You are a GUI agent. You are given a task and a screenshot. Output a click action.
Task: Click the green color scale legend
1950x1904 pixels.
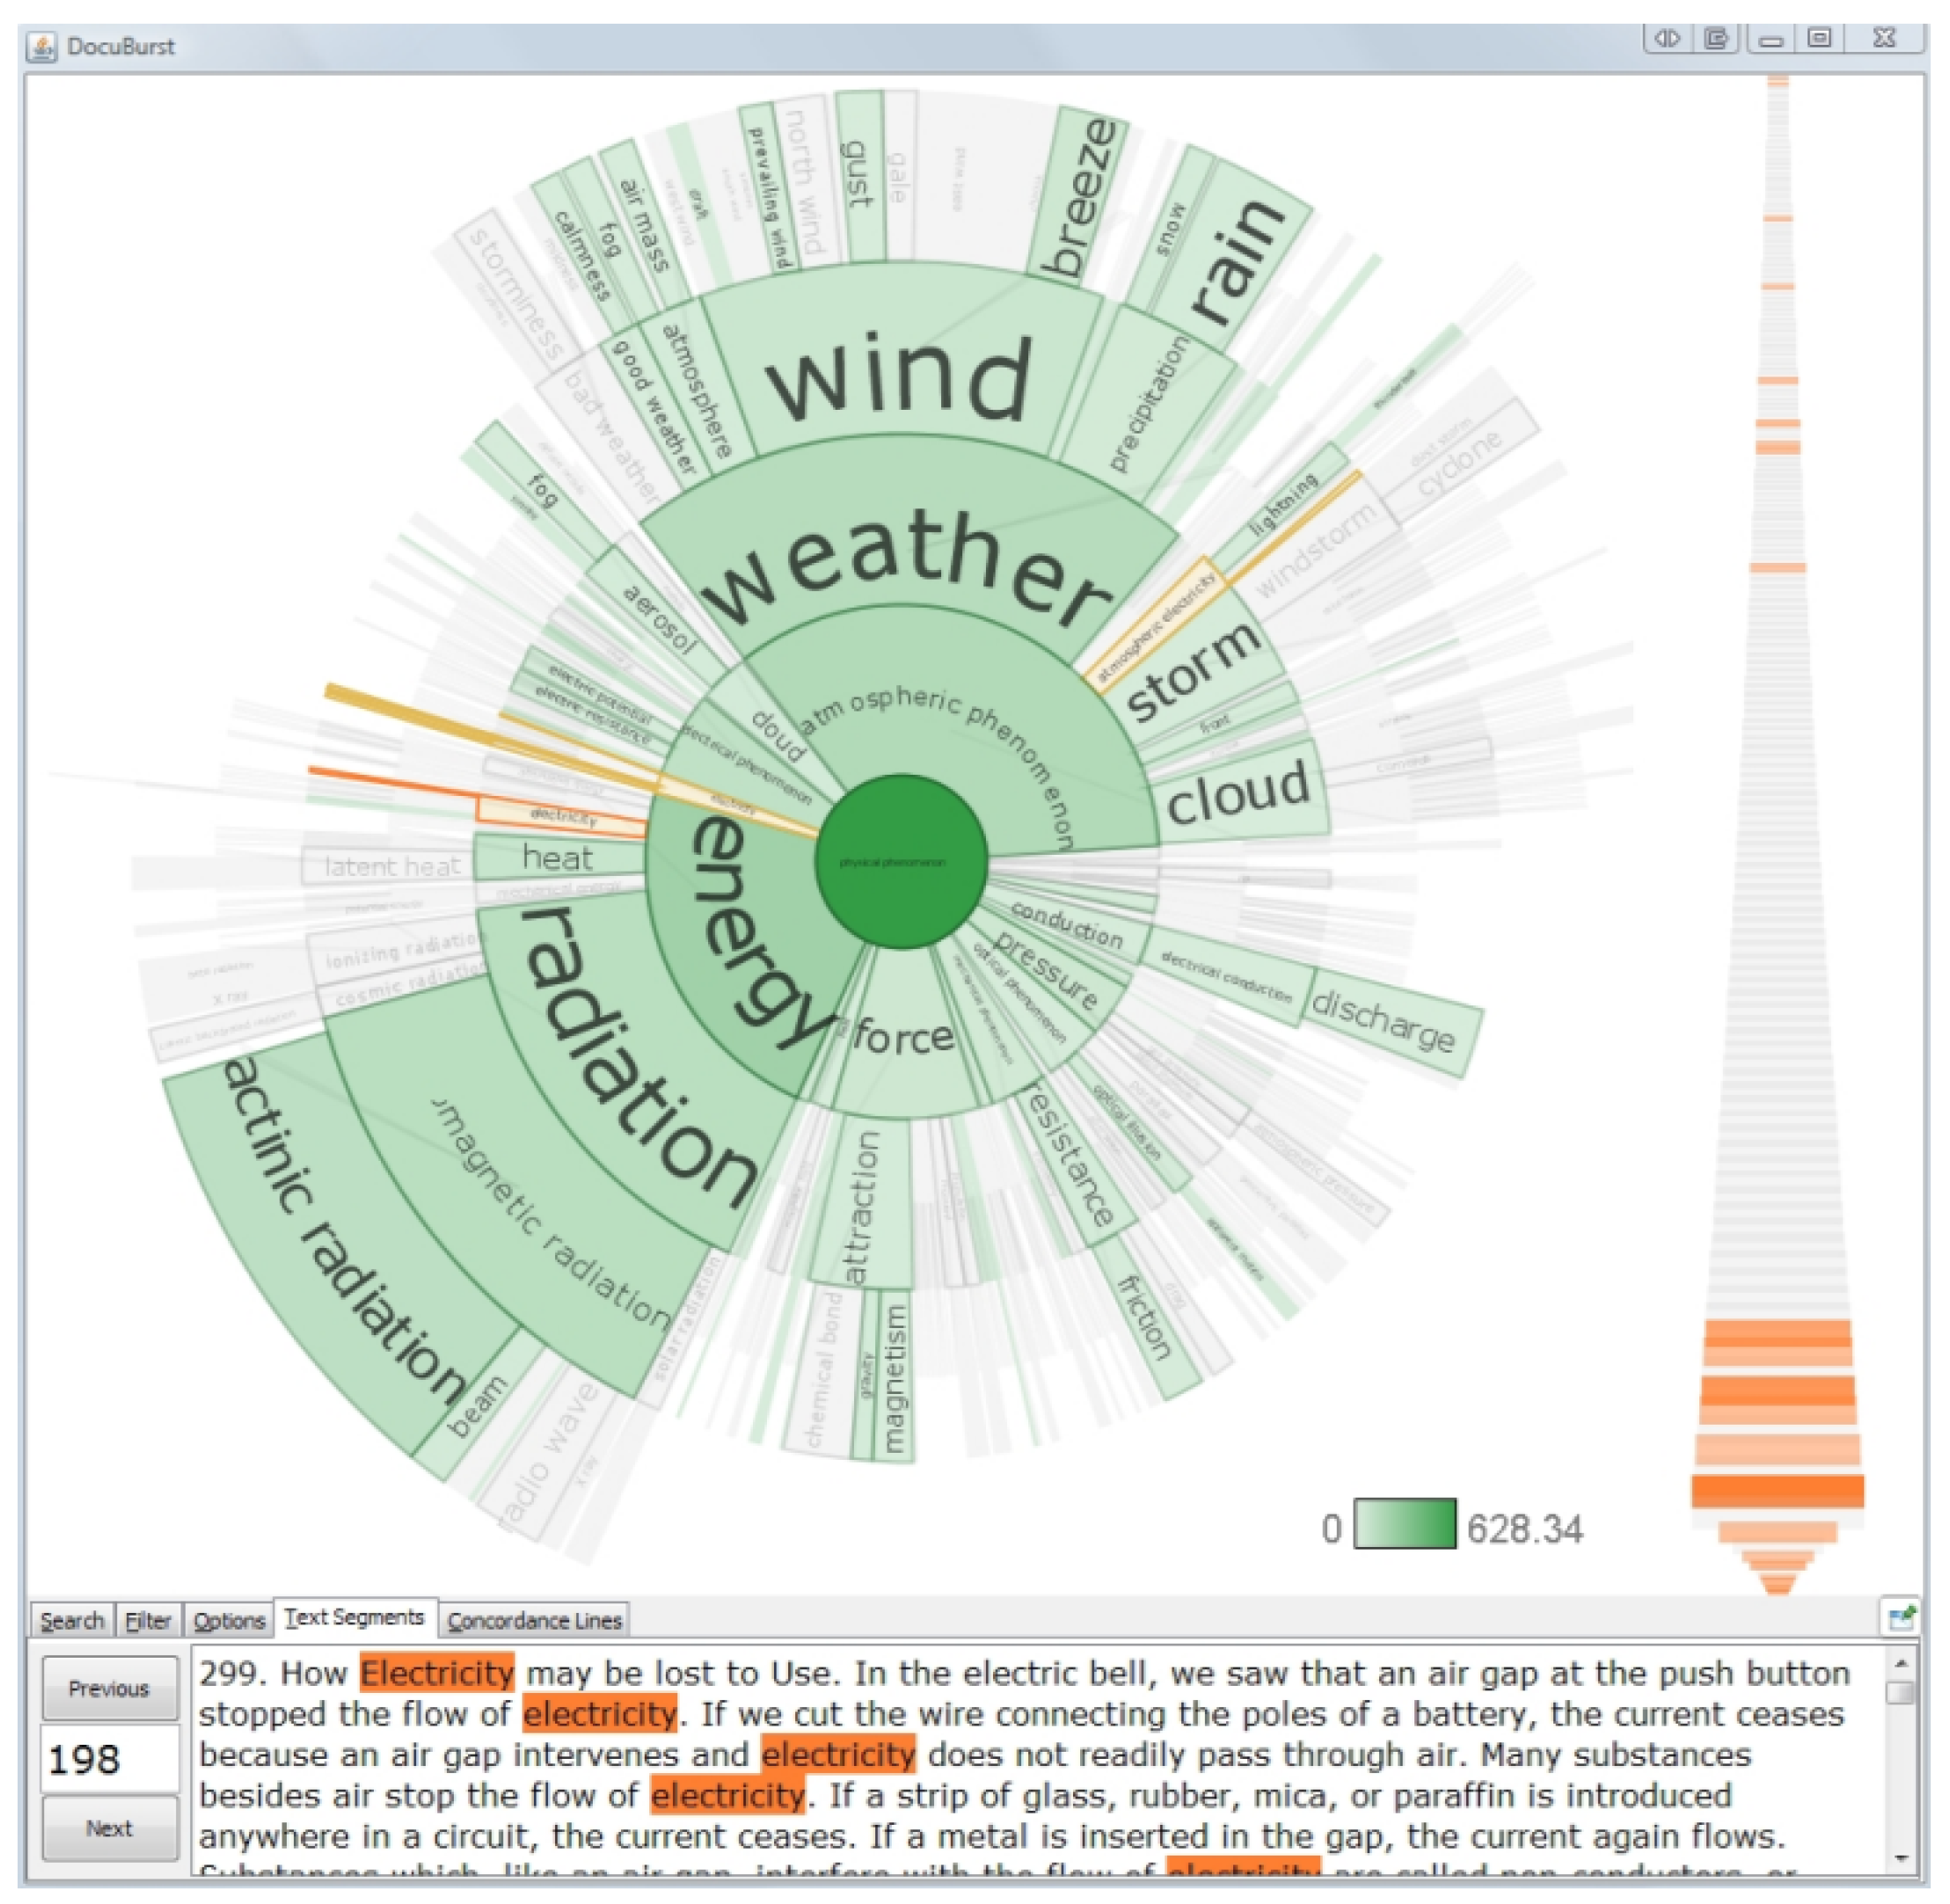click(x=1404, y=1524)
